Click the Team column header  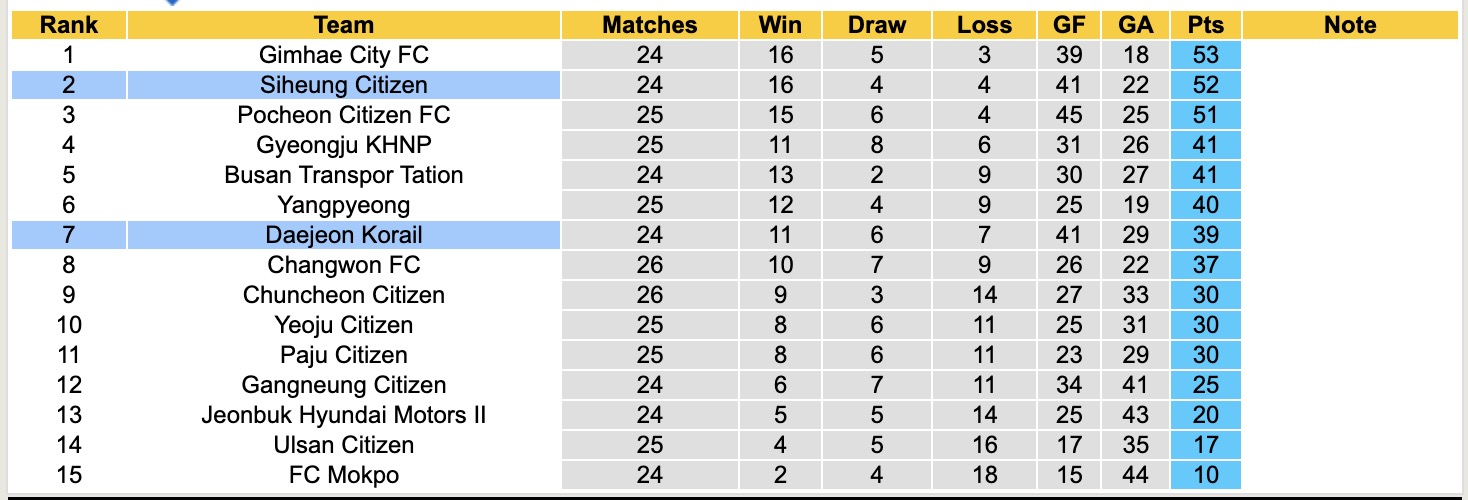(343, 25)
